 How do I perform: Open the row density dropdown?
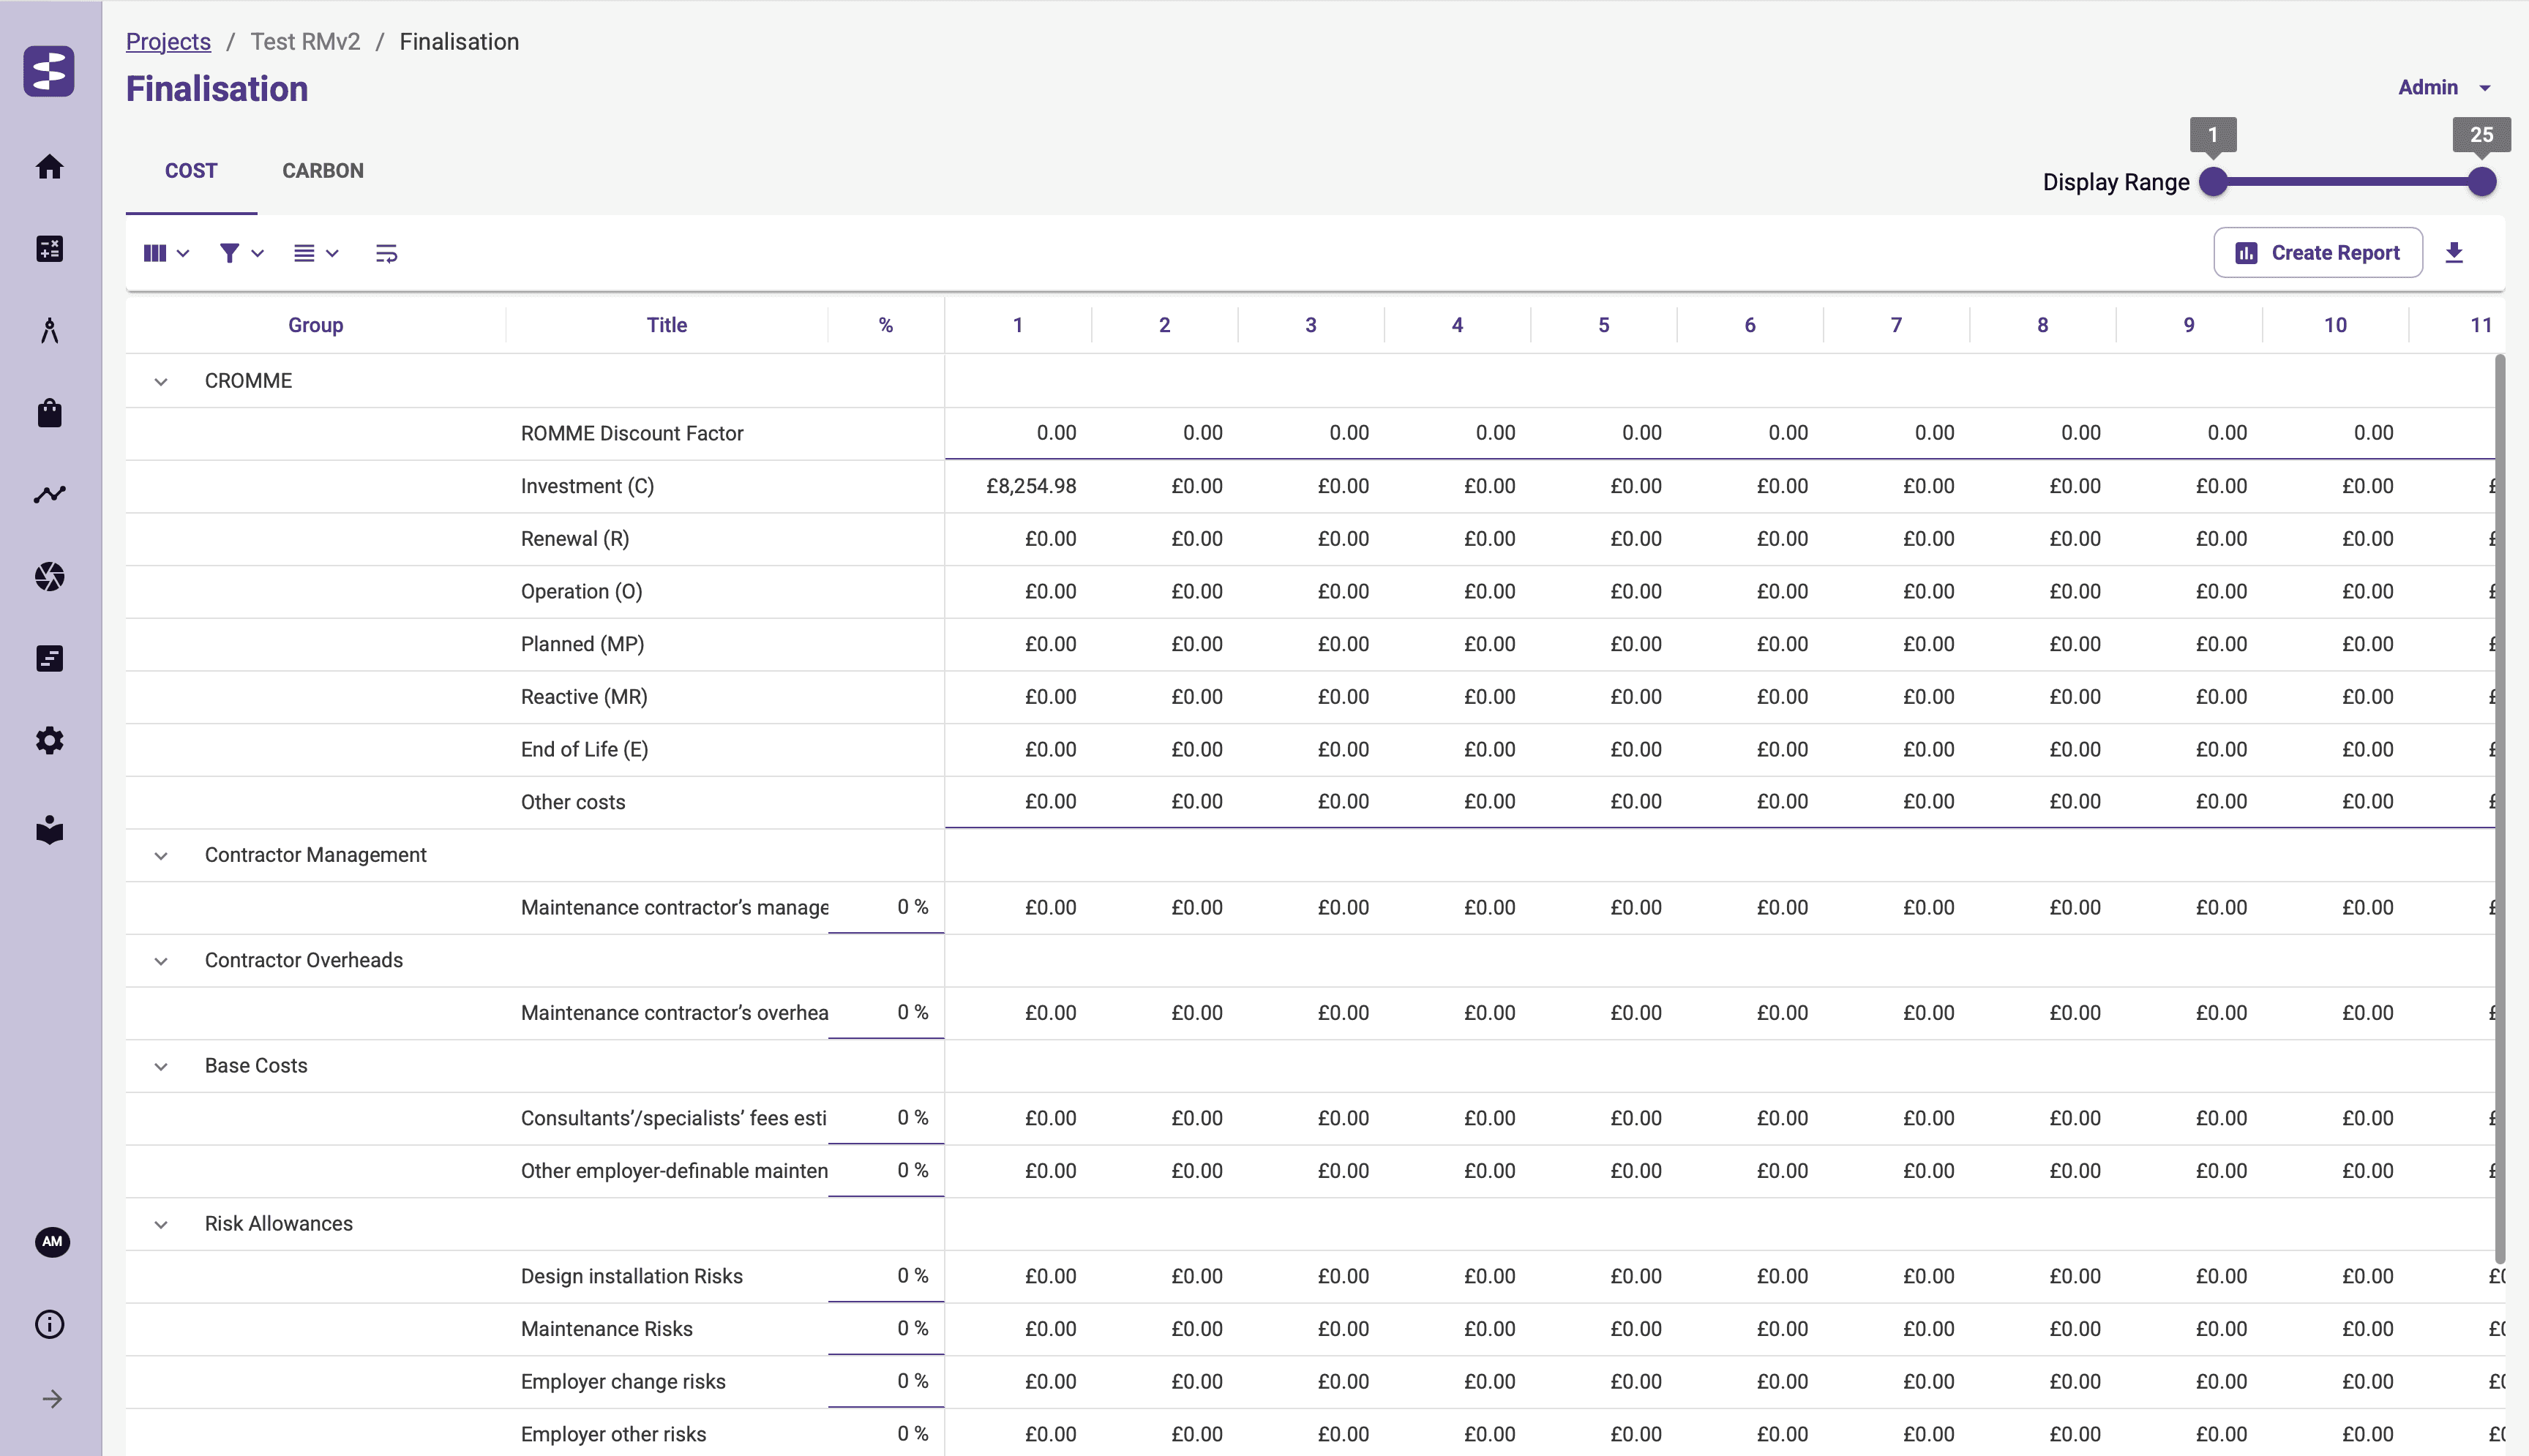[315, 253]
